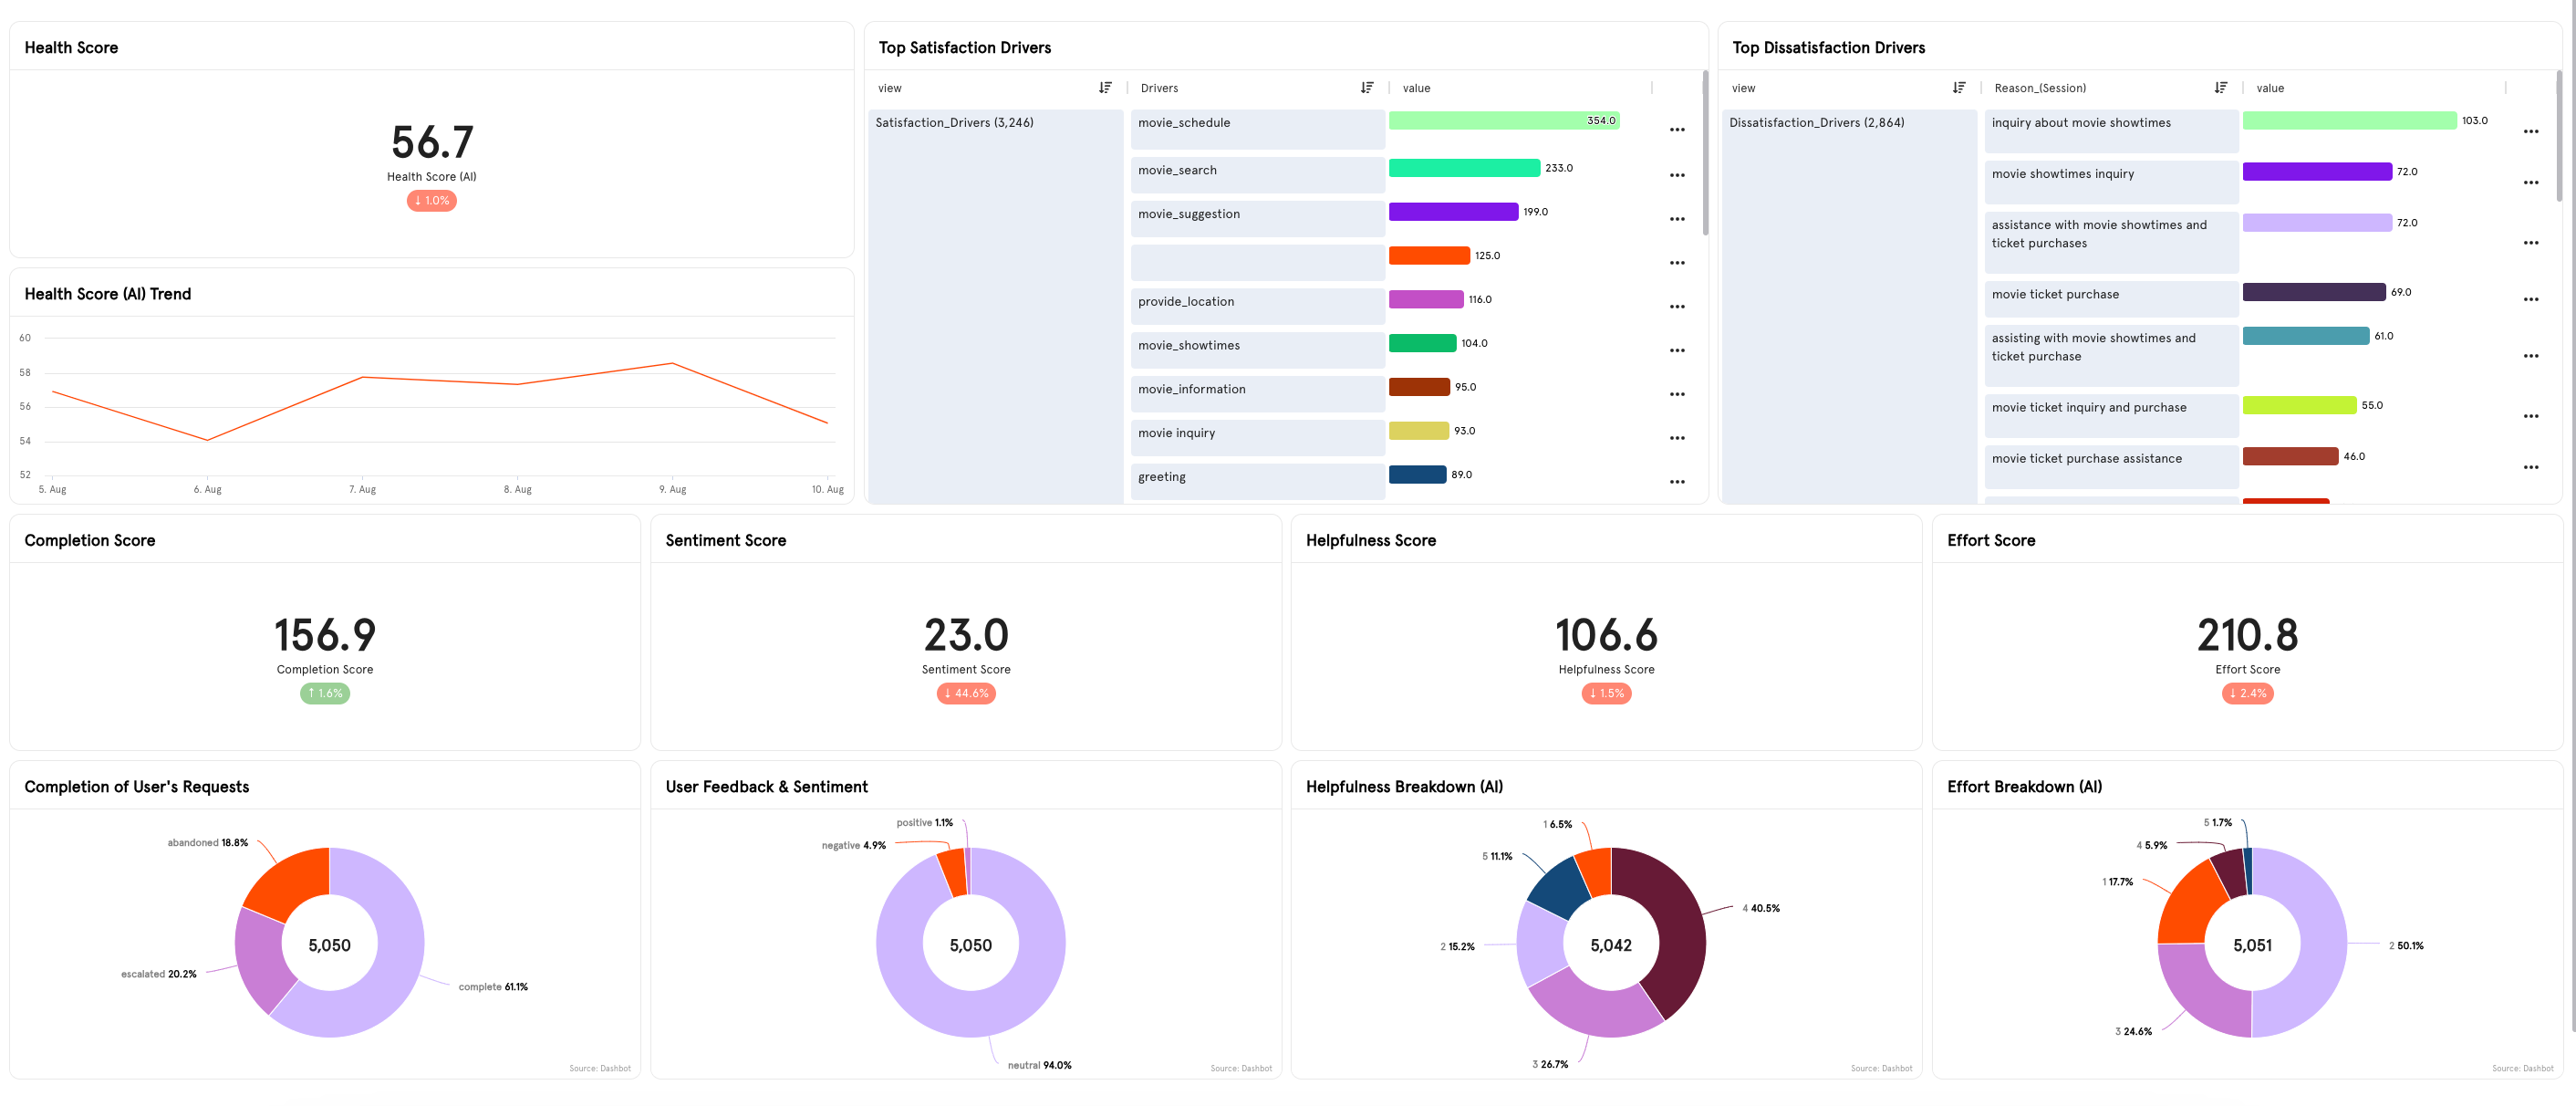
Task: Select the movie_schedule driver cell
Action: (1257, 130)
